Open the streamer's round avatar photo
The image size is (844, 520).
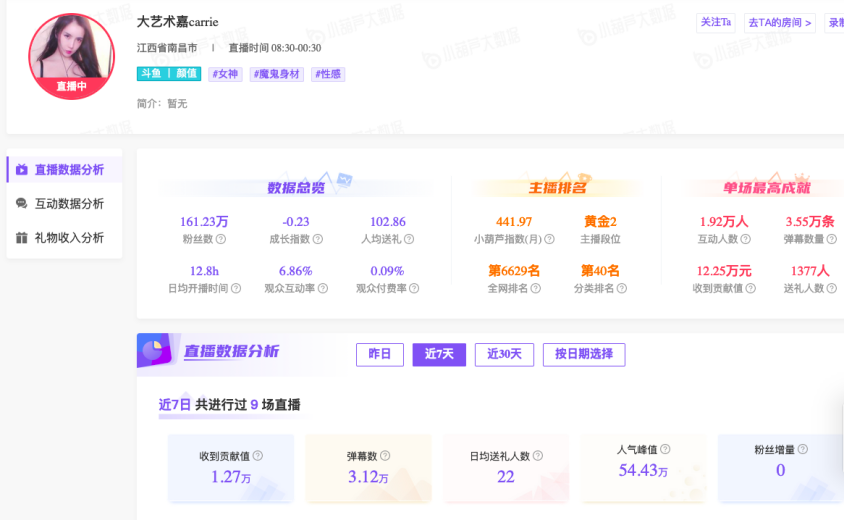(x=72, y=57)
